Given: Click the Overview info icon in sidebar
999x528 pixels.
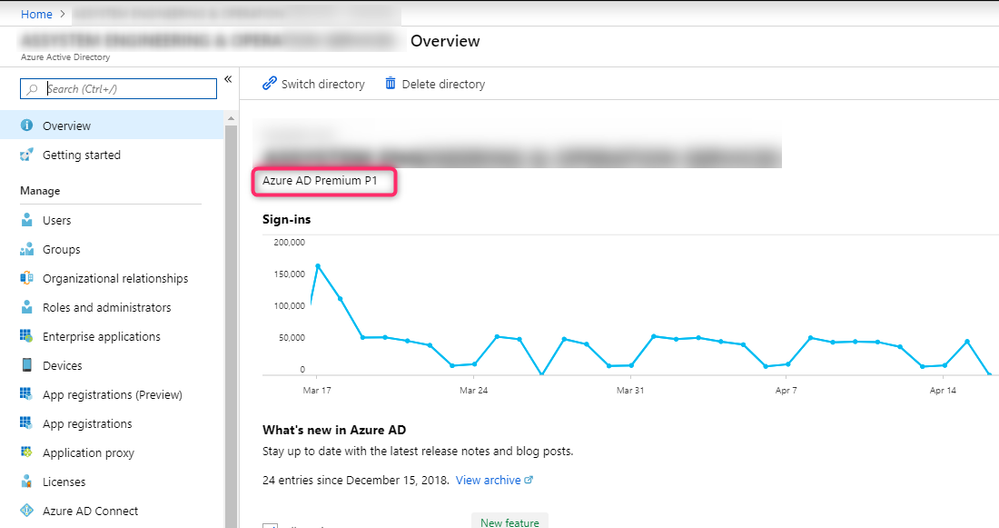Looking at the screenshot, I should 27,125.
